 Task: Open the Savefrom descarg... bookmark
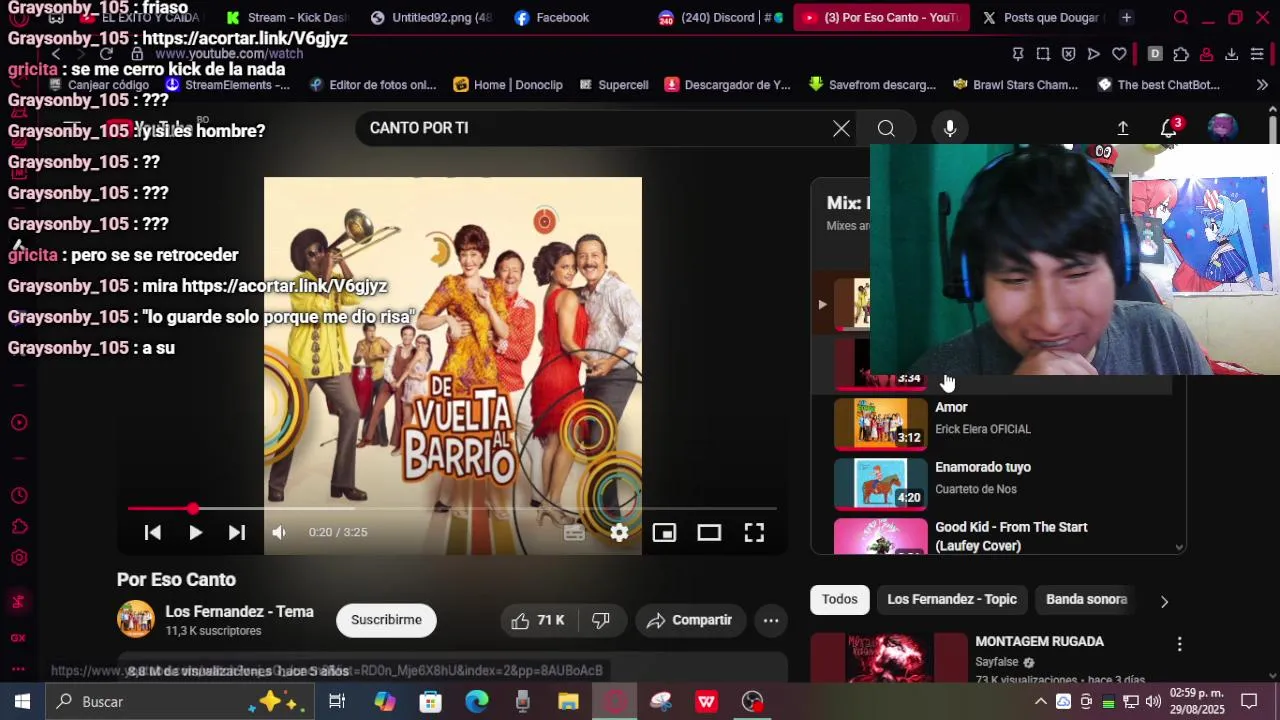pyautogui.click(x=872, y=85)
